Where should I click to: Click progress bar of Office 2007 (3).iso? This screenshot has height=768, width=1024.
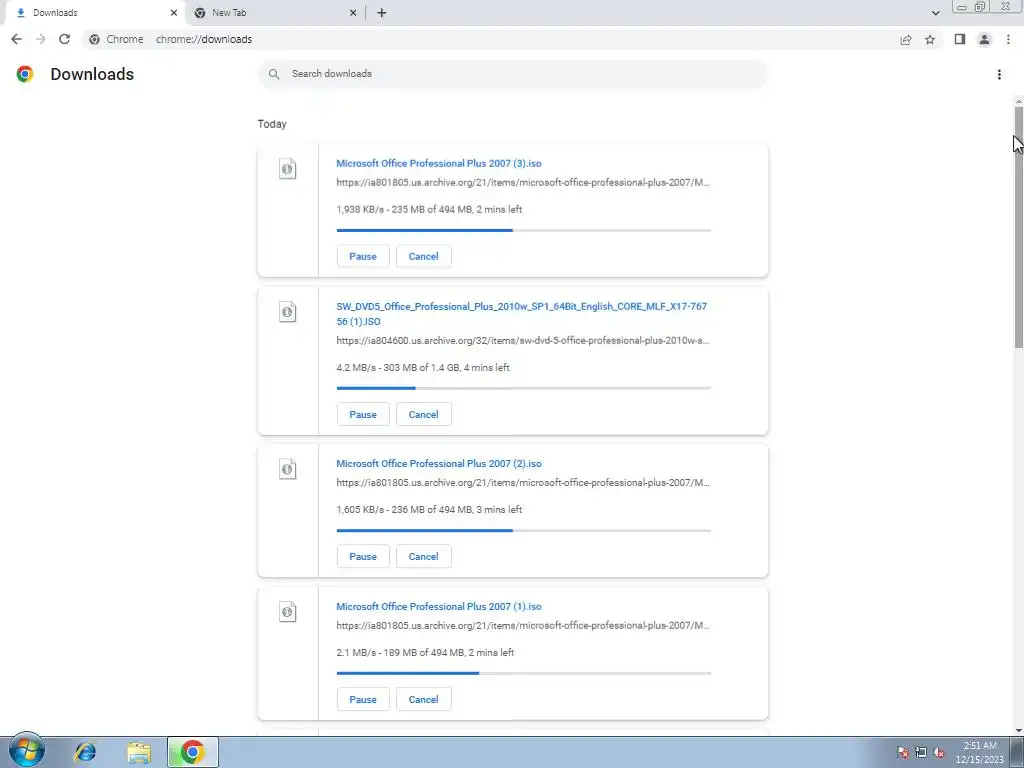[524, 230]
